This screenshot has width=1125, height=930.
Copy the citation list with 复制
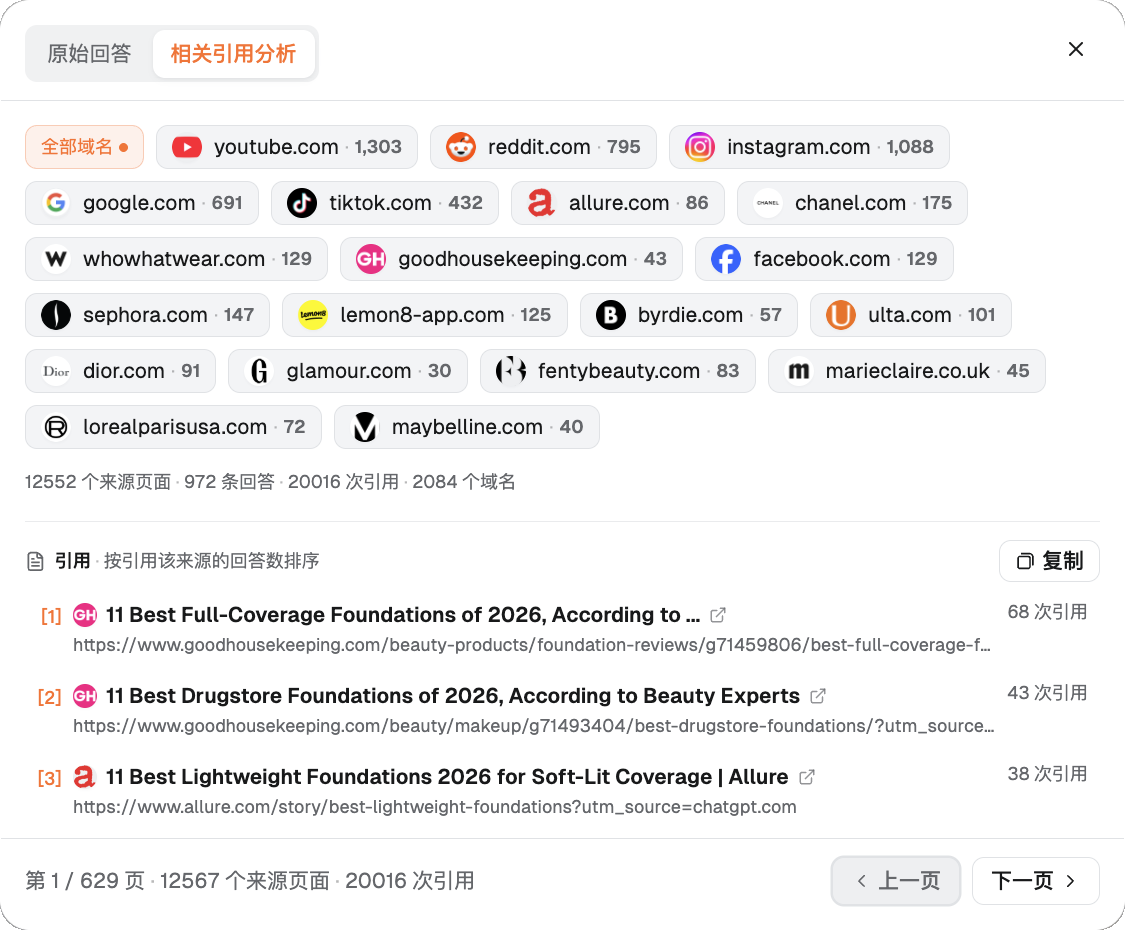coord(1049,561)
